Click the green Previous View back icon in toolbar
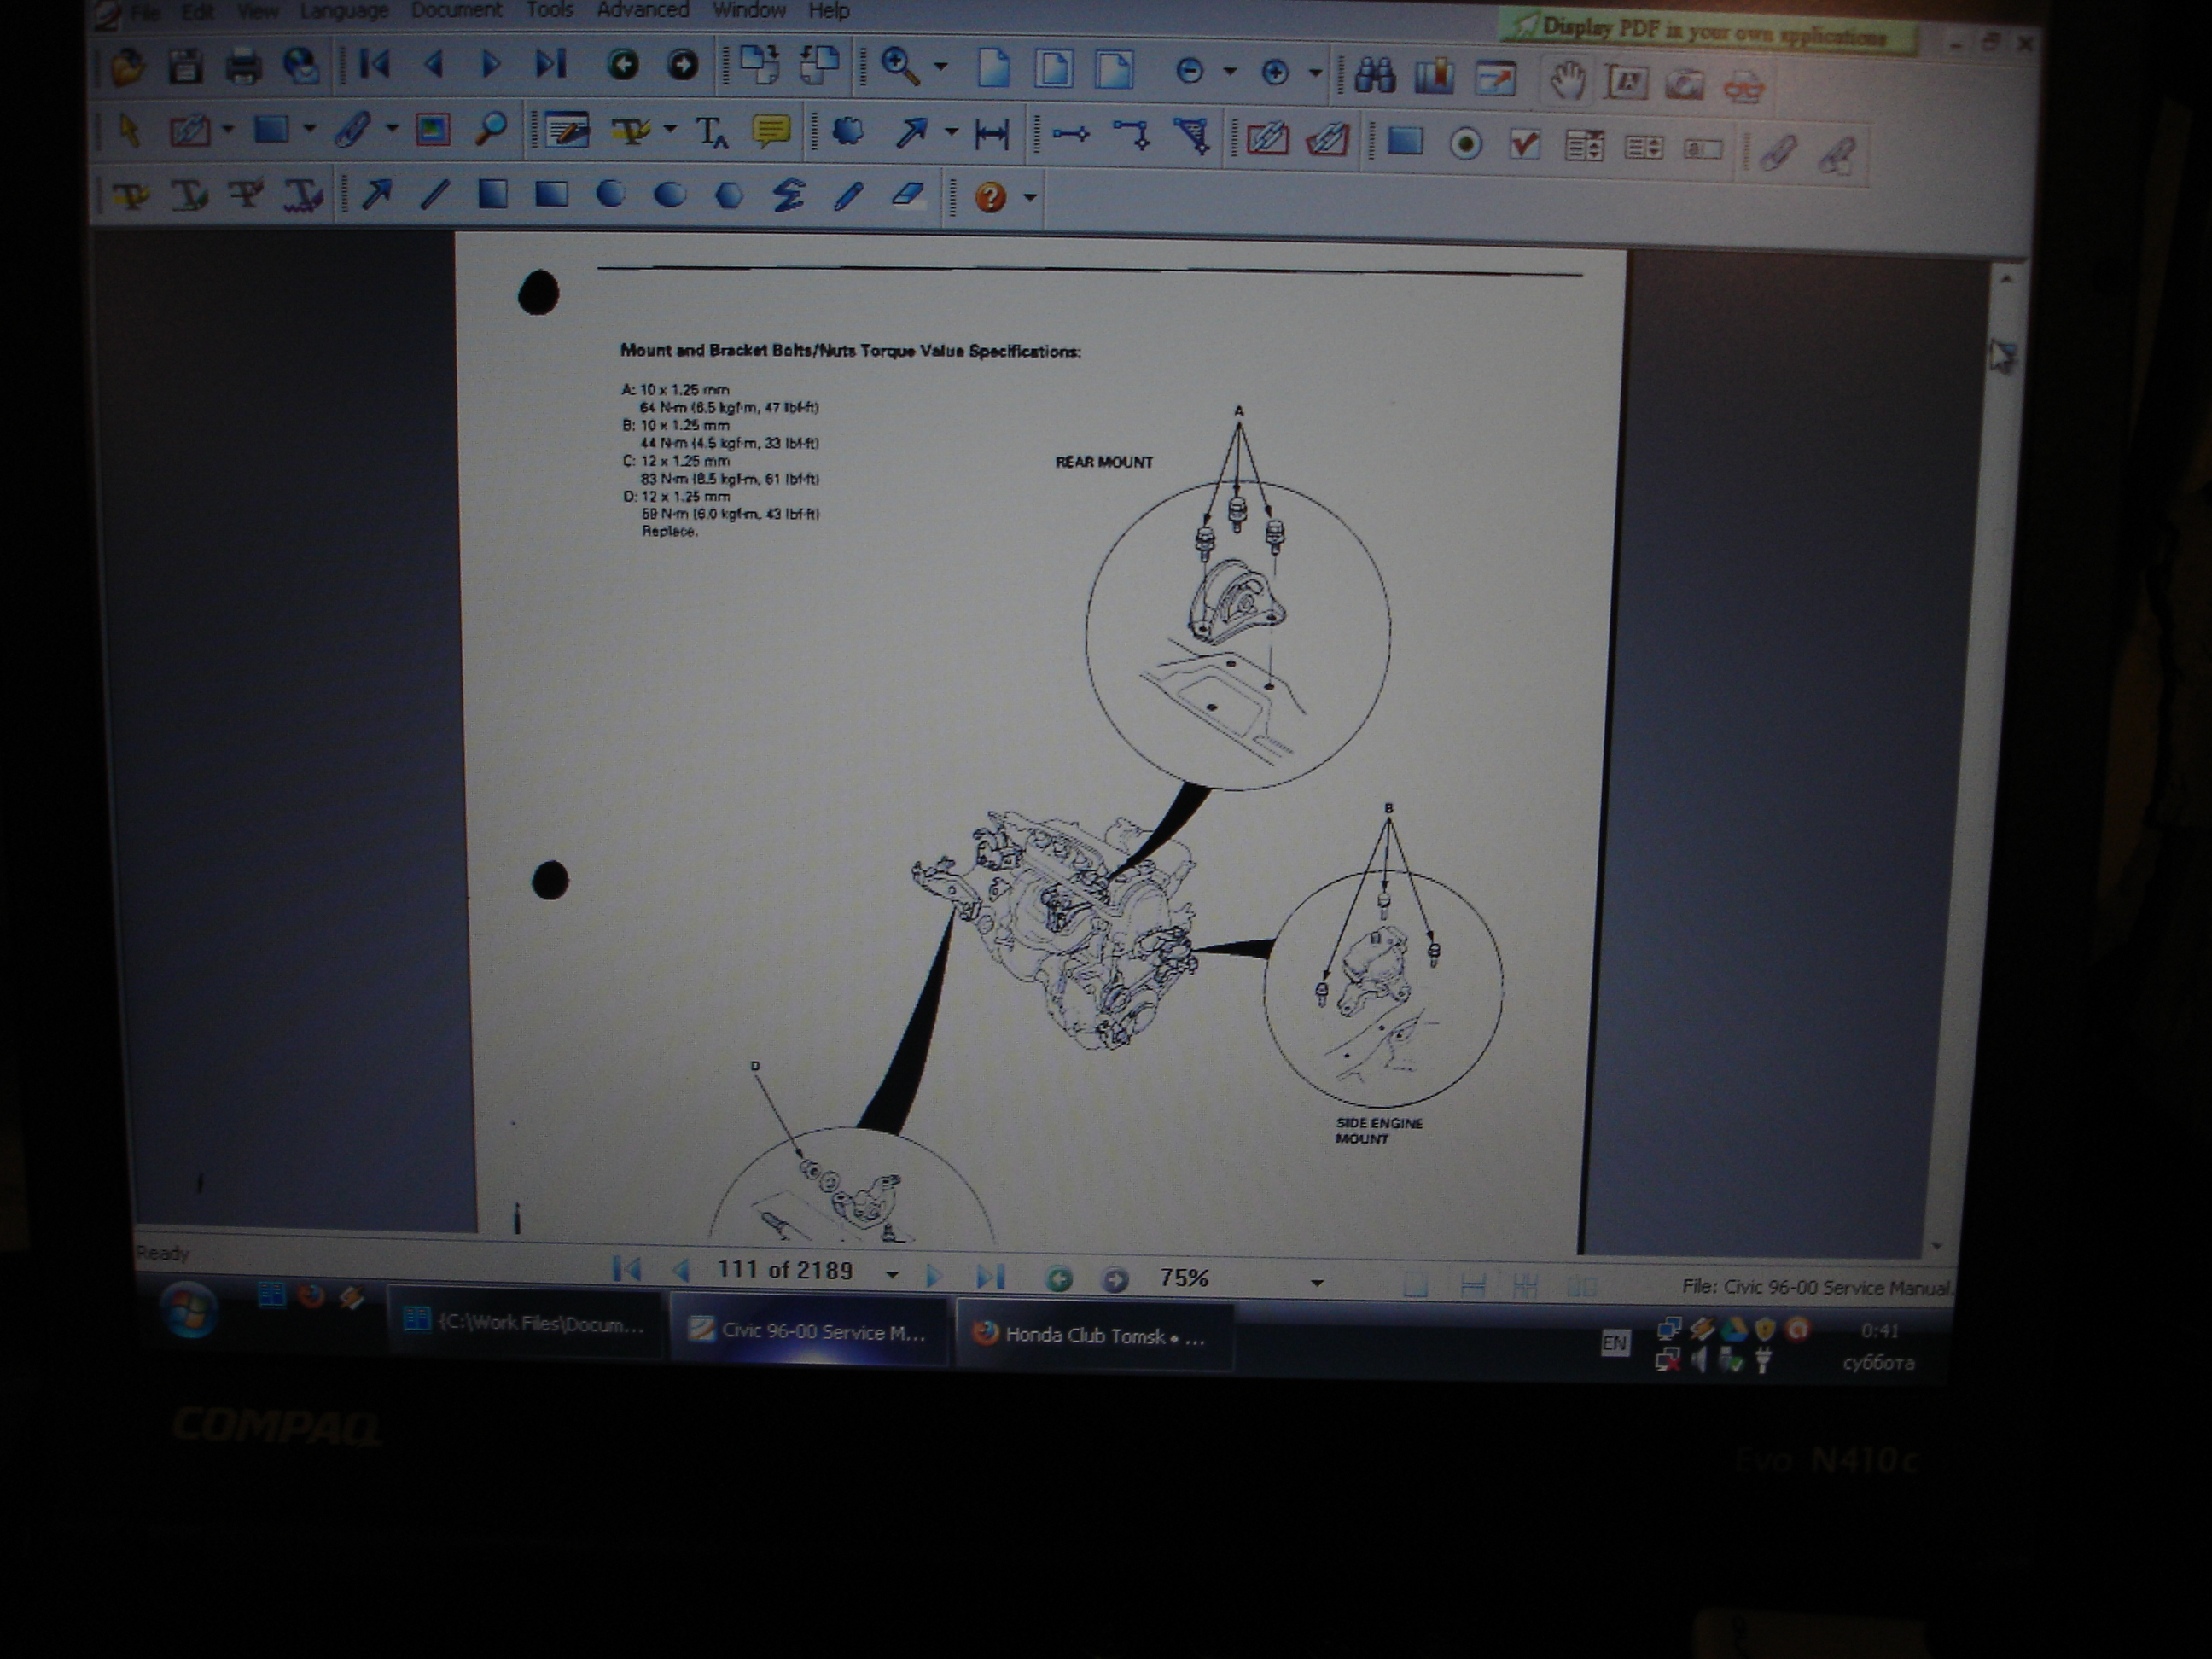 [623, 66]
